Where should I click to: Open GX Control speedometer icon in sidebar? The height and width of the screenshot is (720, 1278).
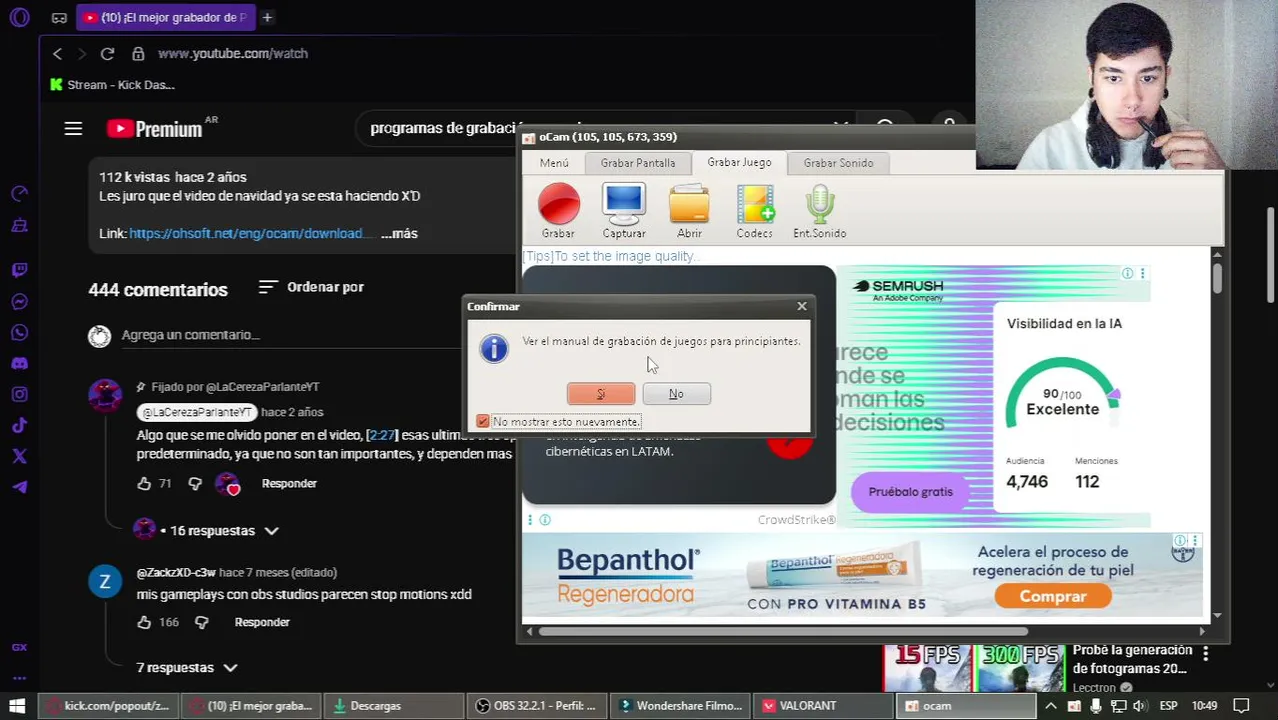tap(19, 194)
